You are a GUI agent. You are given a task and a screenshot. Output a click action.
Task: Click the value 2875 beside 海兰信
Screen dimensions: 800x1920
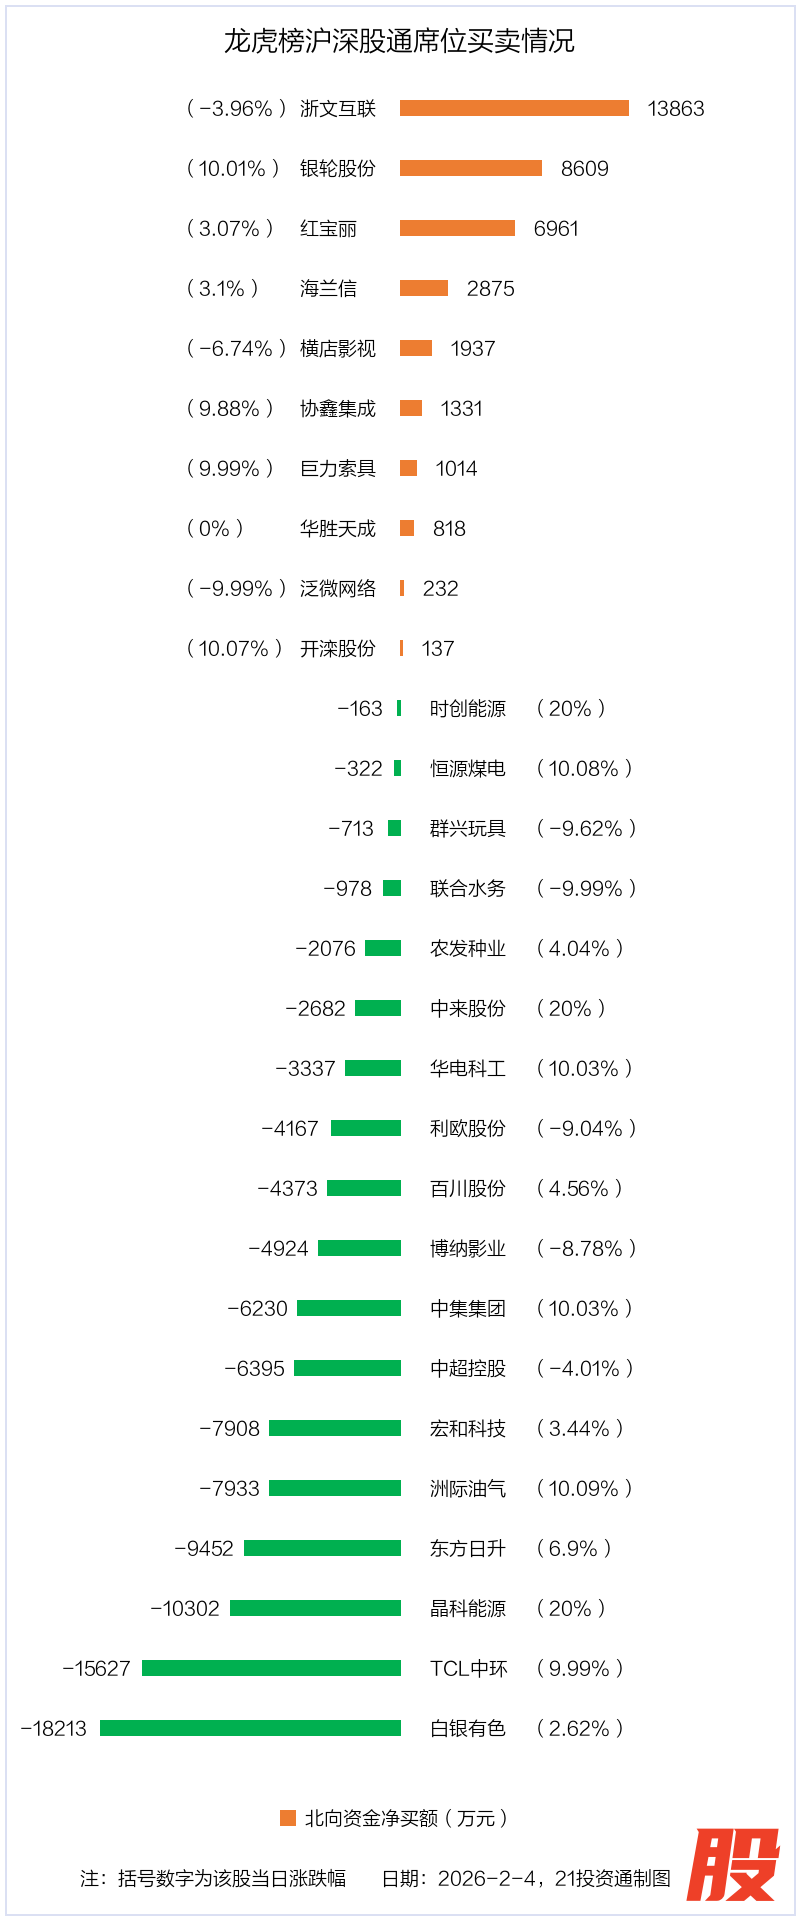pos(490,289)
